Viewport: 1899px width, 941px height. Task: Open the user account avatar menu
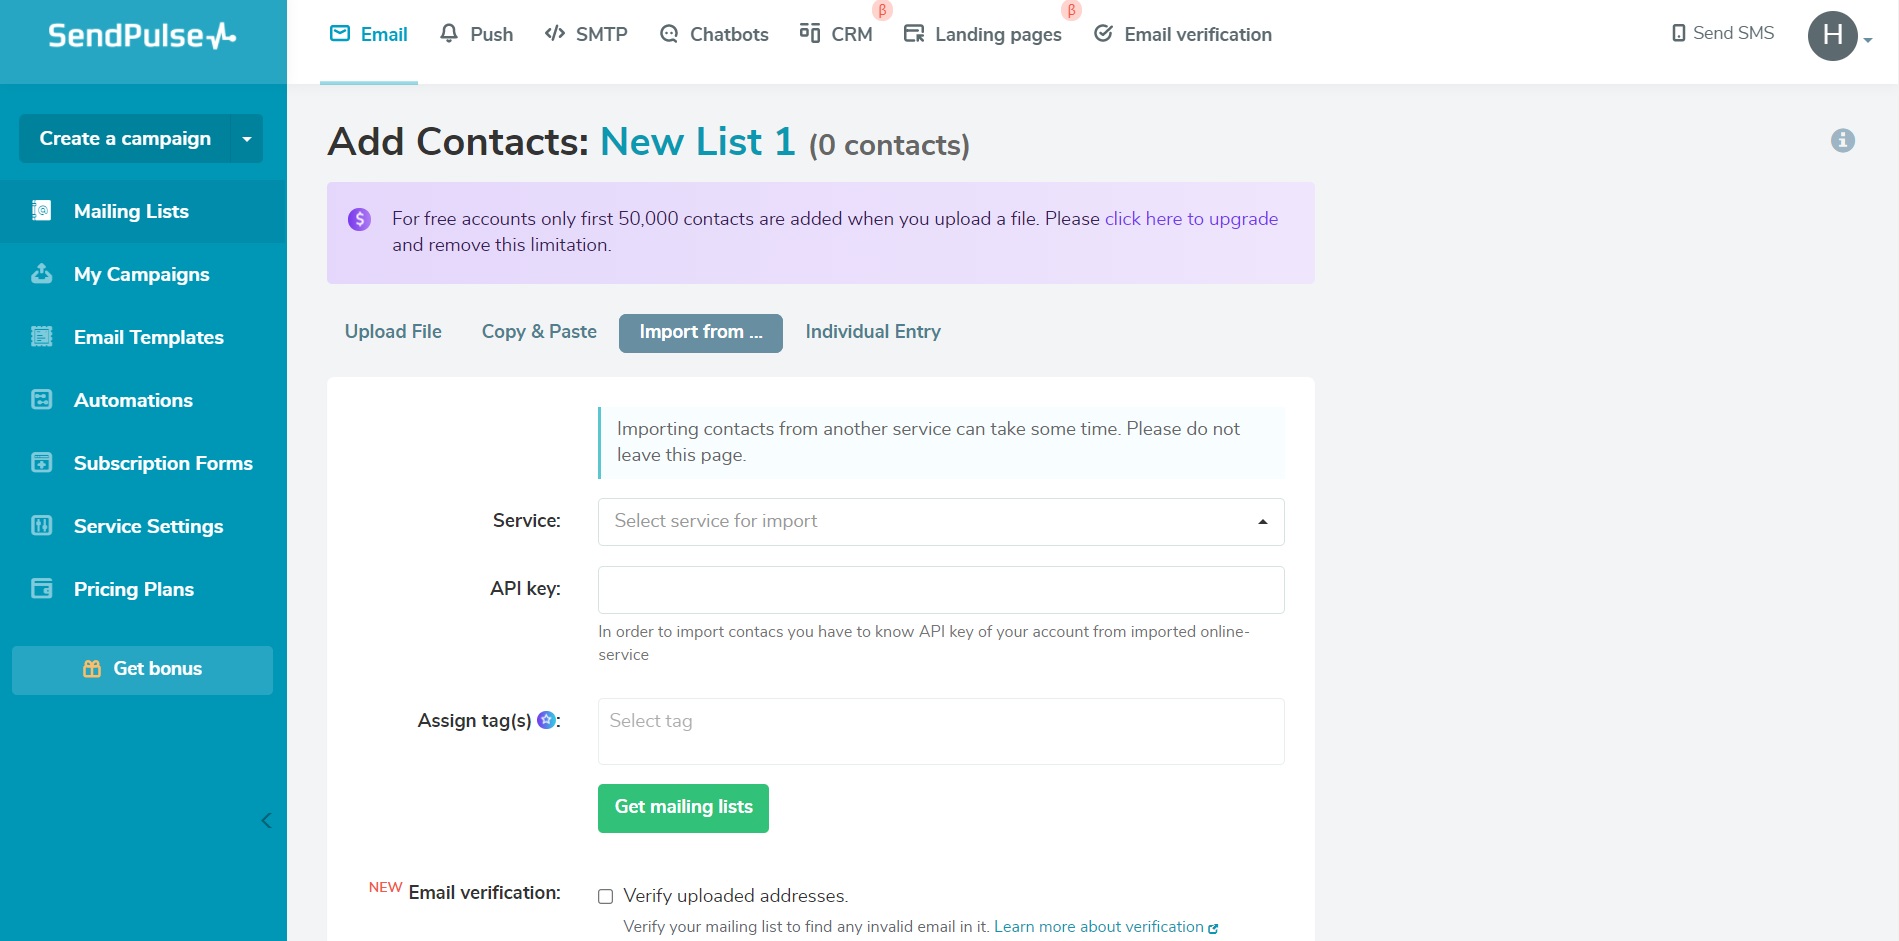(x=1834, y=36)
